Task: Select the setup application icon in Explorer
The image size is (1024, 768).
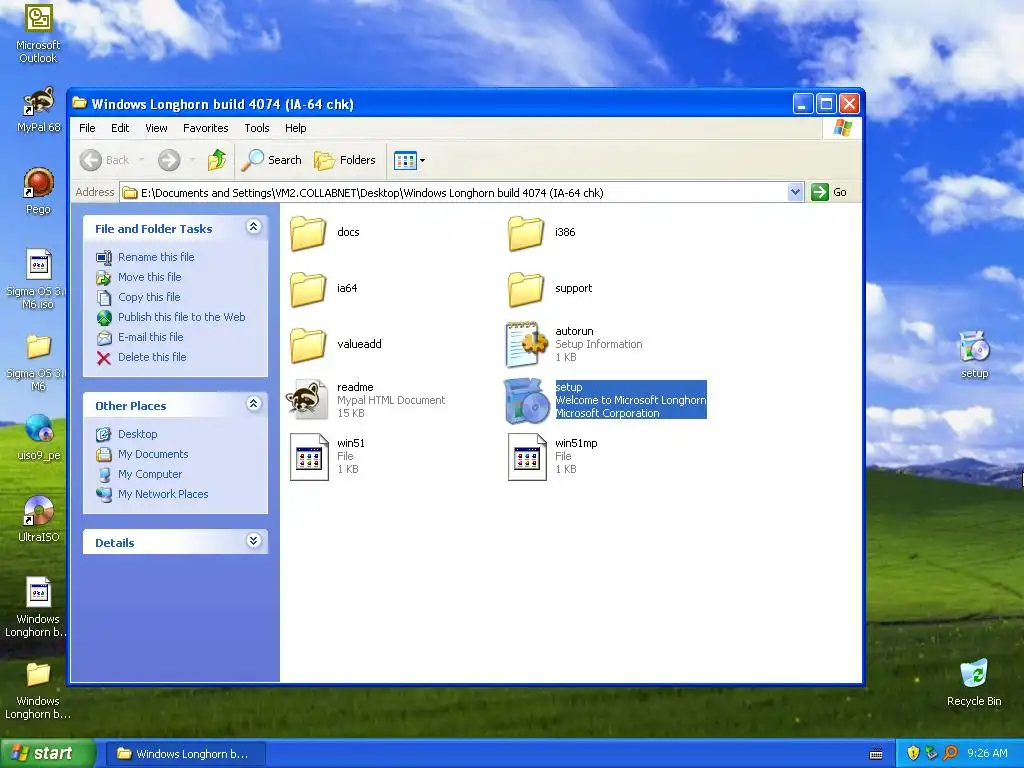Action: 526,400
